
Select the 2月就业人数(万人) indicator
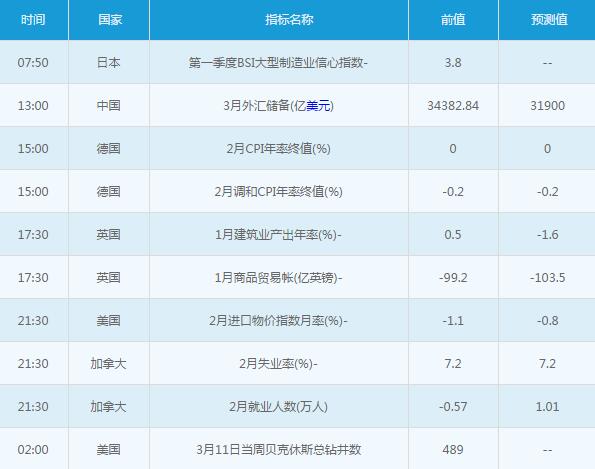pos(278,406)
